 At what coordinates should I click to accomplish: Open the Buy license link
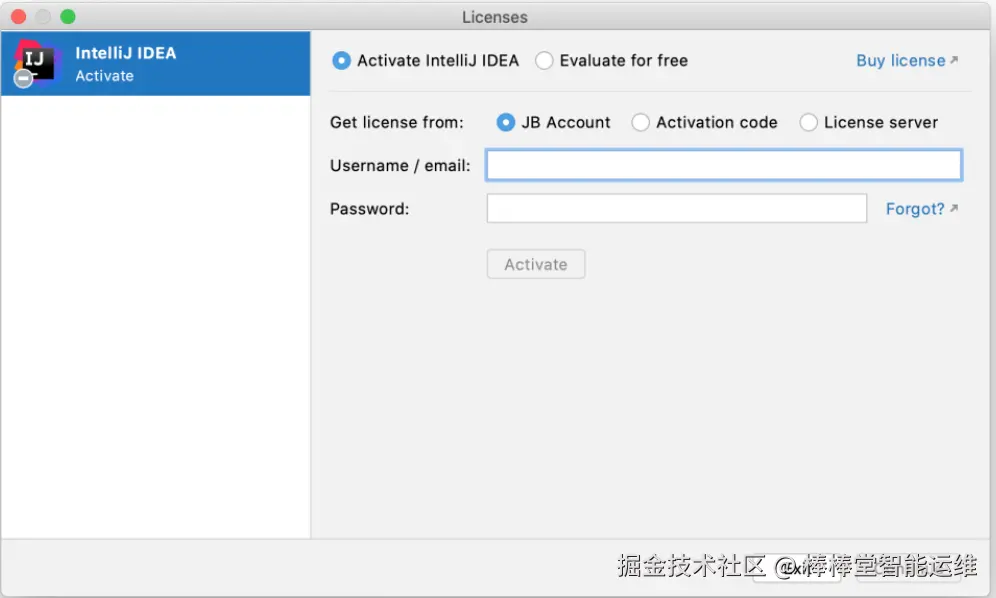[901, 60]
